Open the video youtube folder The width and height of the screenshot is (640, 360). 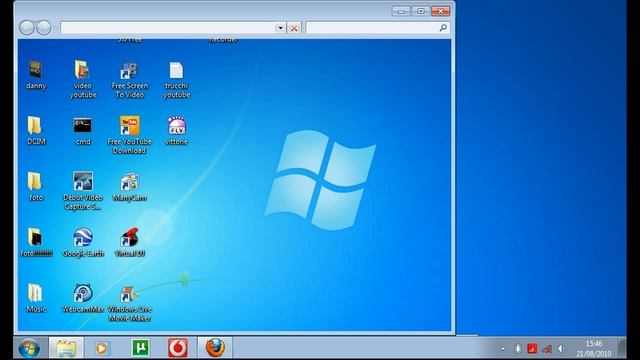pyautogui.click(x=82, y=80)
